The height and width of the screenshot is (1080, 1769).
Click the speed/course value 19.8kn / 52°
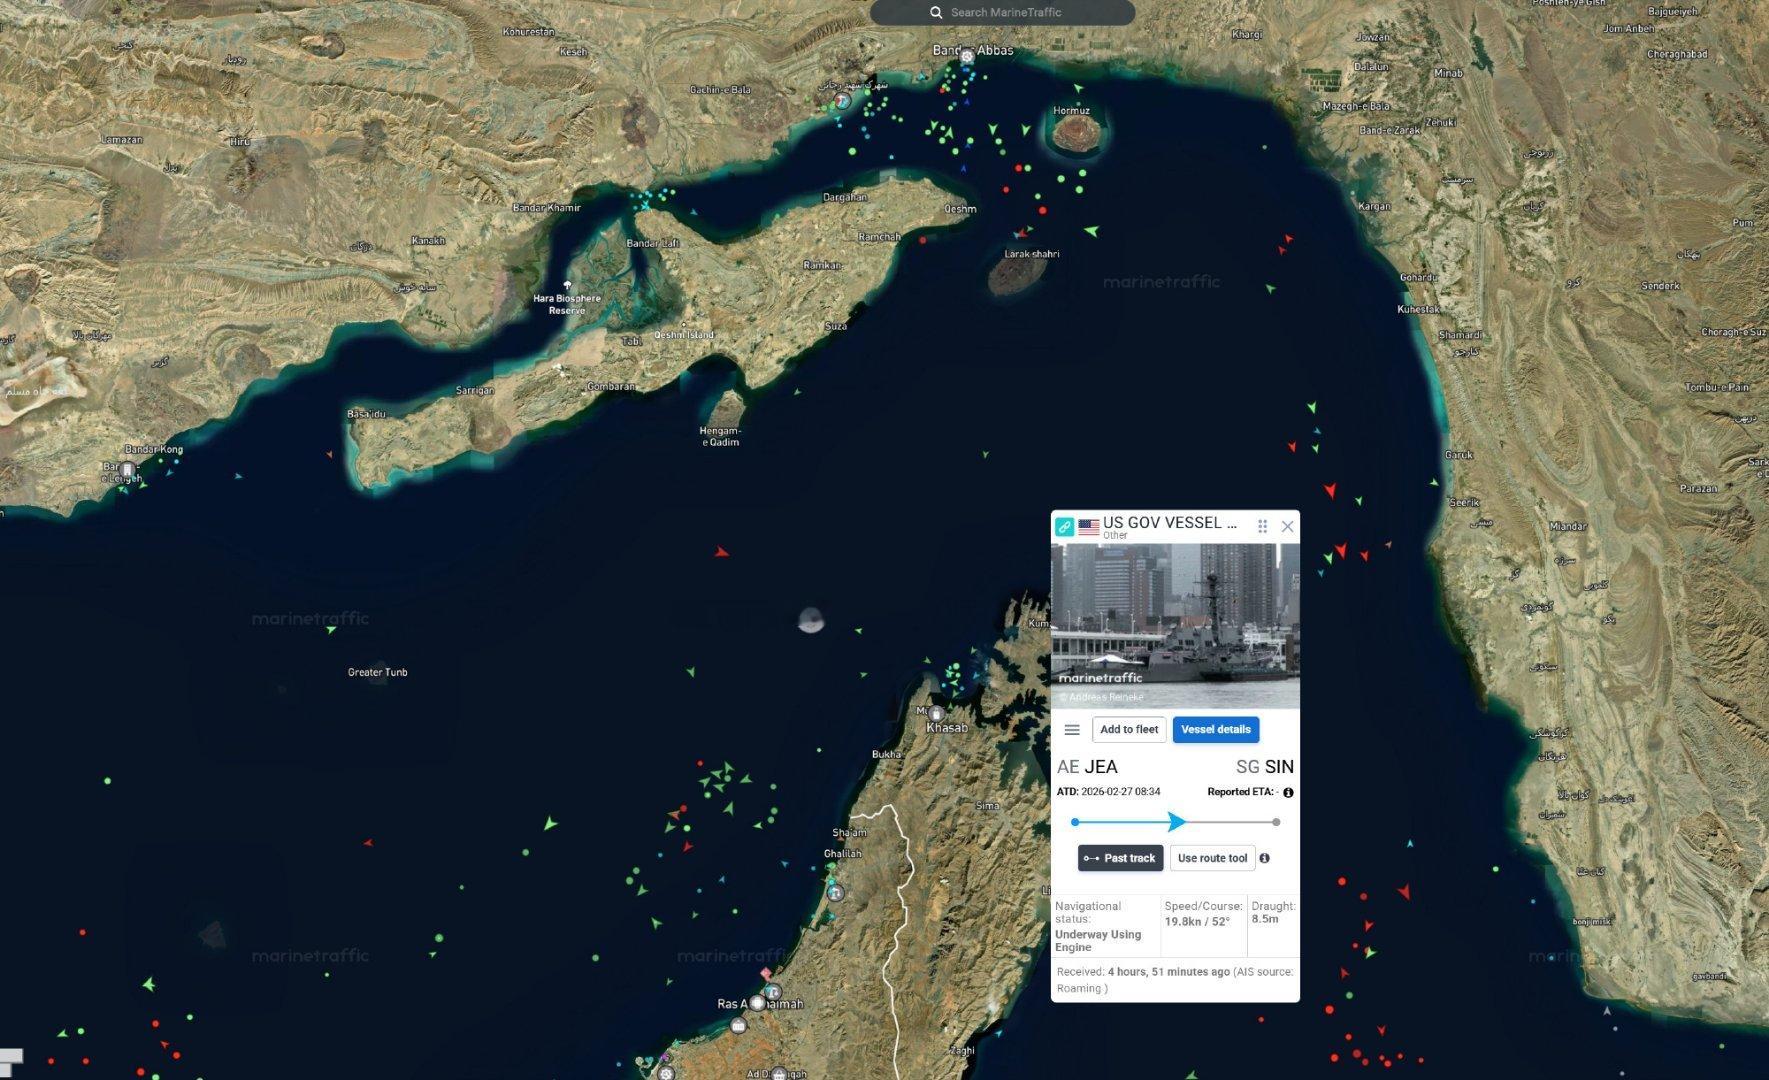[x=1197, y=922]
